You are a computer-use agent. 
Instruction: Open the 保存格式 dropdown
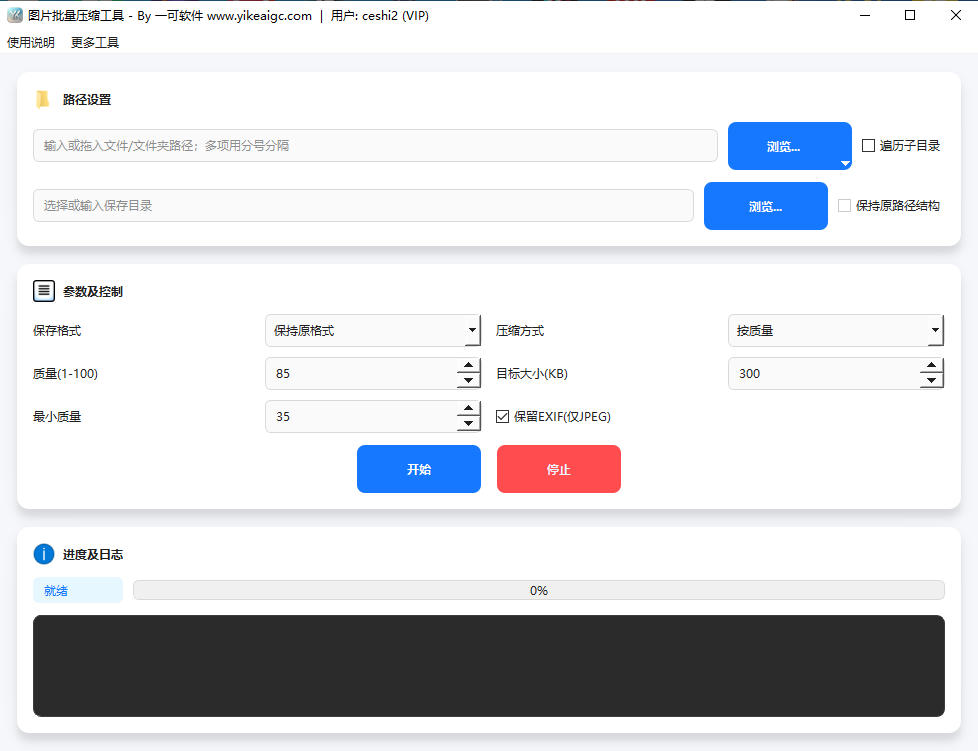point(372,330)
